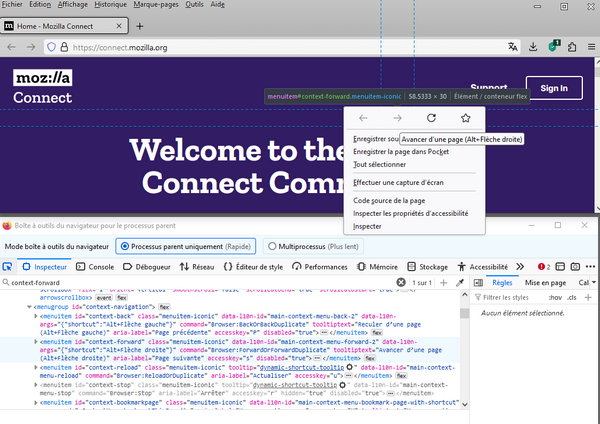Open the tracking protection shield icon
The height and width of the screenshot is (424, 600).
pyautogui.click(x=51, y=47)
